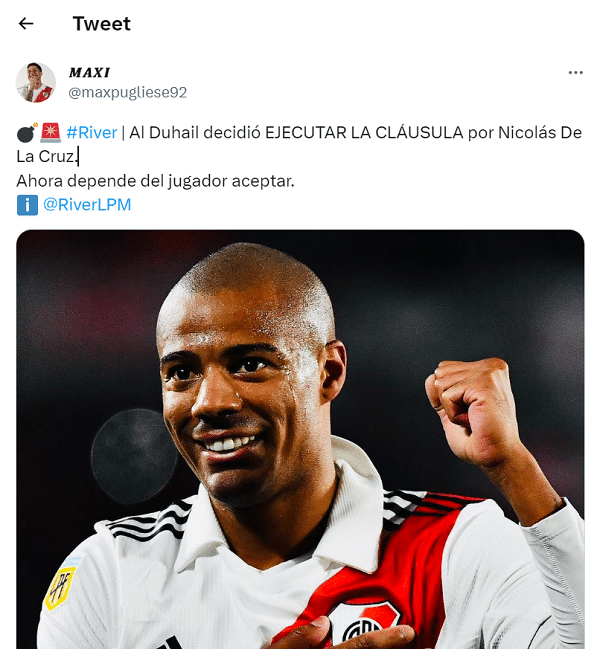Screen dimensions: 600x649
Task: Click the red siren emoji
Action: point(50,132)
